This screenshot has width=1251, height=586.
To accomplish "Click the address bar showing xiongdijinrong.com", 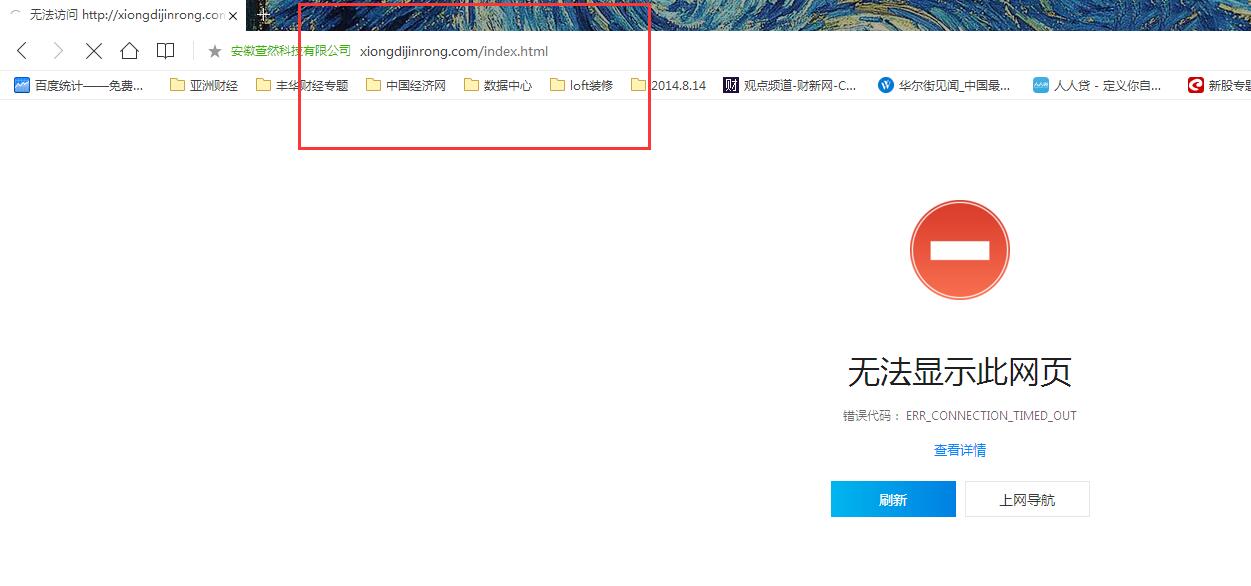I will 453,51.
